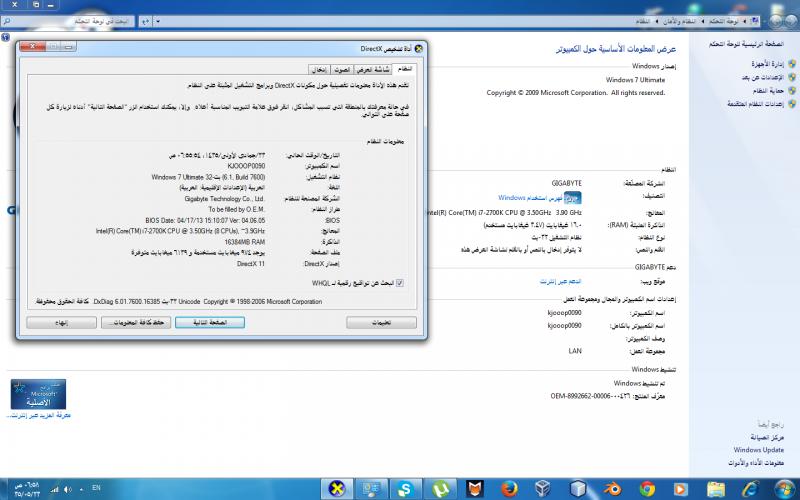The height and width of the screenshot is (500, 800).
Task: Click "LAN" workgroup value
Action: [575, 351]
